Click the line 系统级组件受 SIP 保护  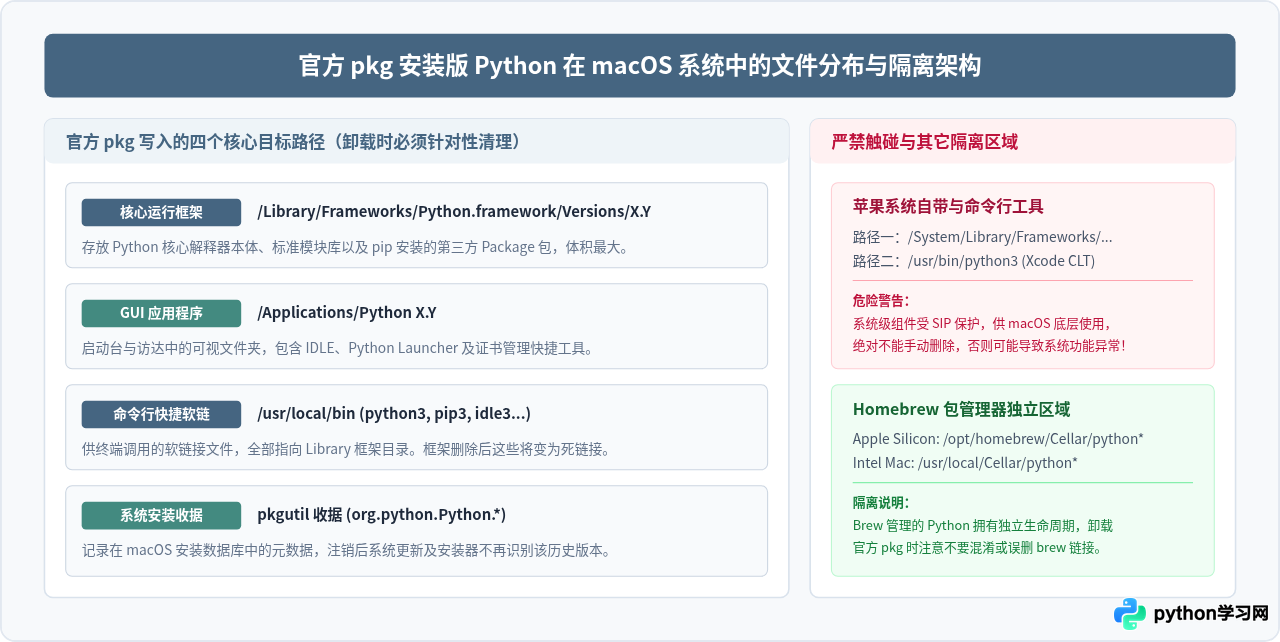[x=982, y=323]
